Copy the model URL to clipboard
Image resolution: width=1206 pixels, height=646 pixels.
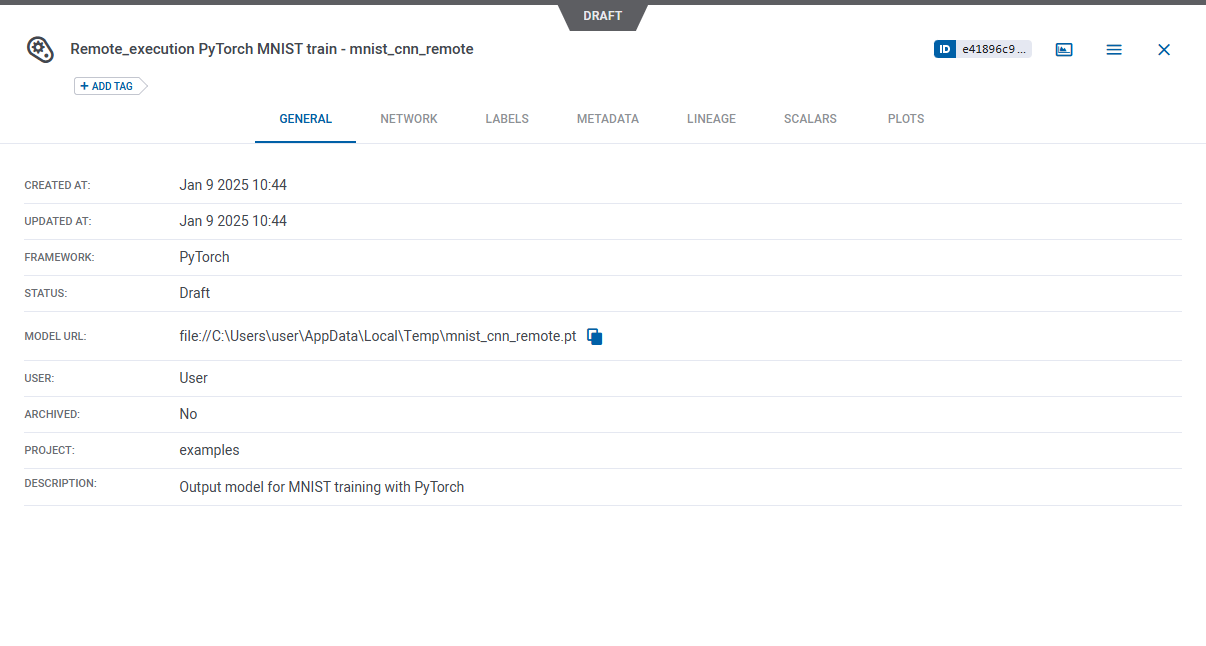click(595, 337)
